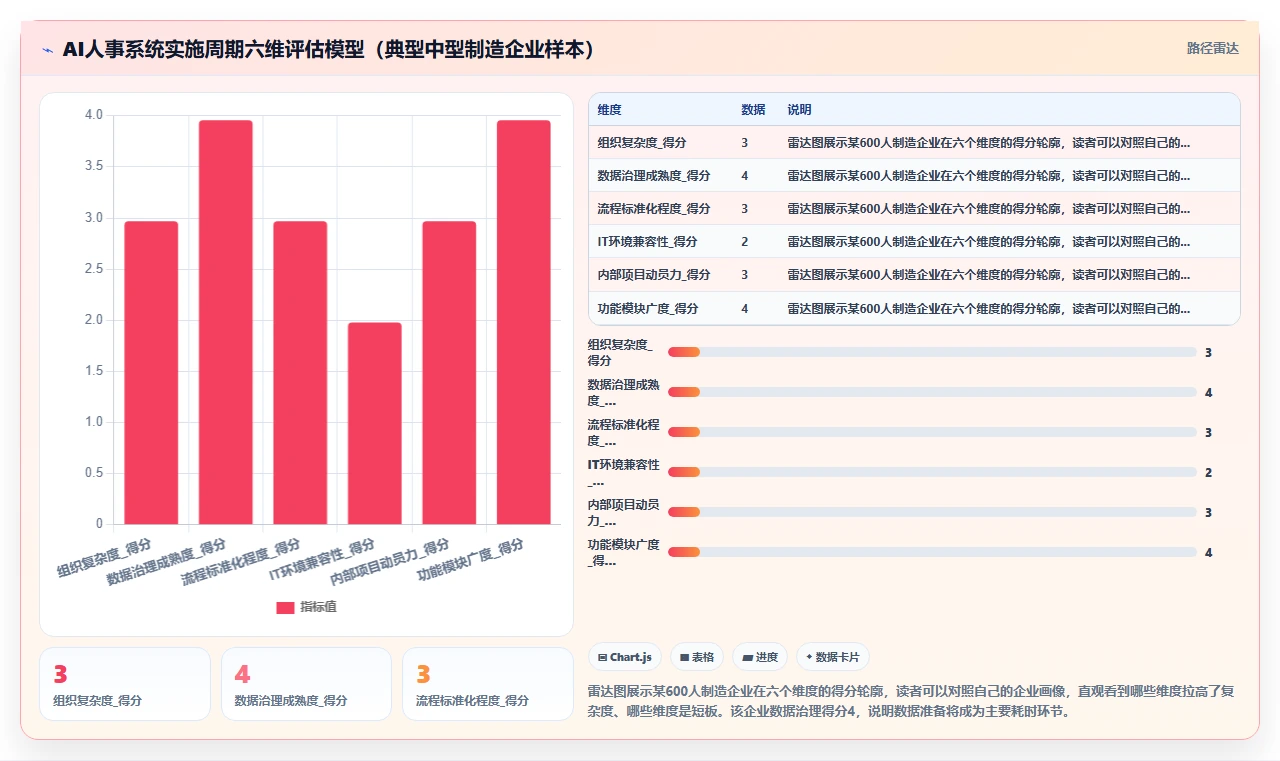The image size is (1280, 761).
Task: Click the IT环境兼容性_得分 x-axis label
Action: tap(323, 560)
